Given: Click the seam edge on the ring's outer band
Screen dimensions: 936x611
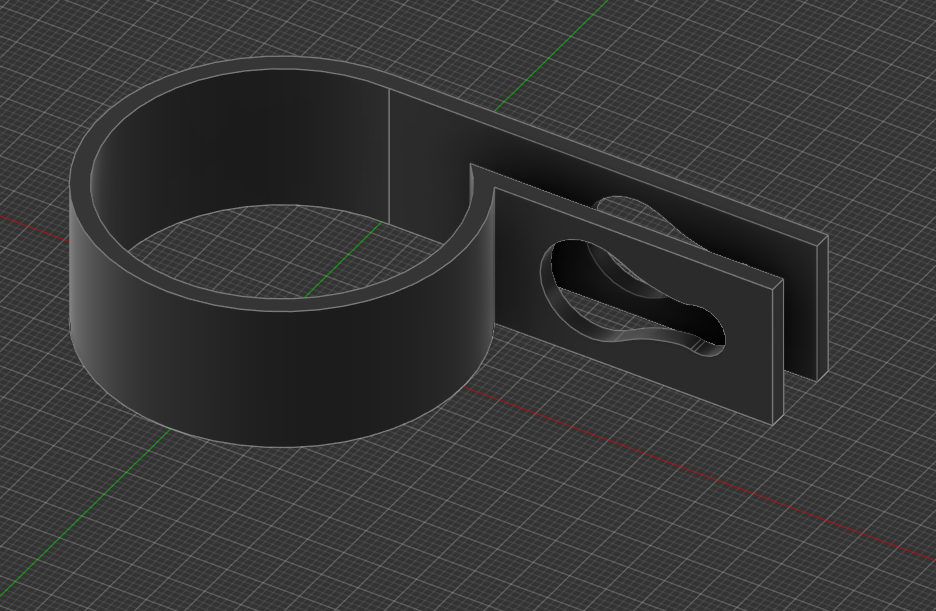Looking at the screenshot, I should pyautogui.click(x=390, y=160).
